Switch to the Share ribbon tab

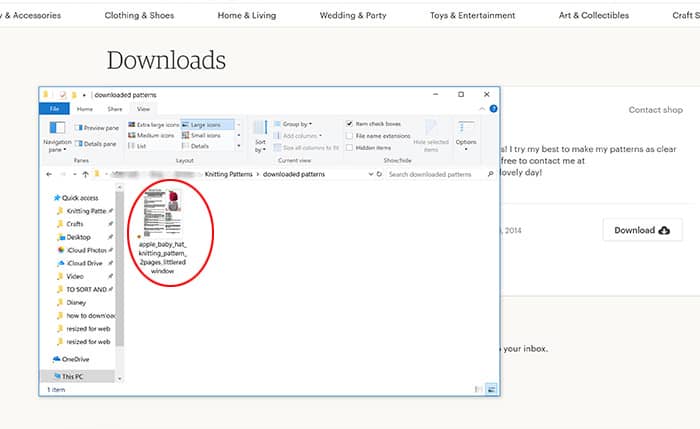115,109
